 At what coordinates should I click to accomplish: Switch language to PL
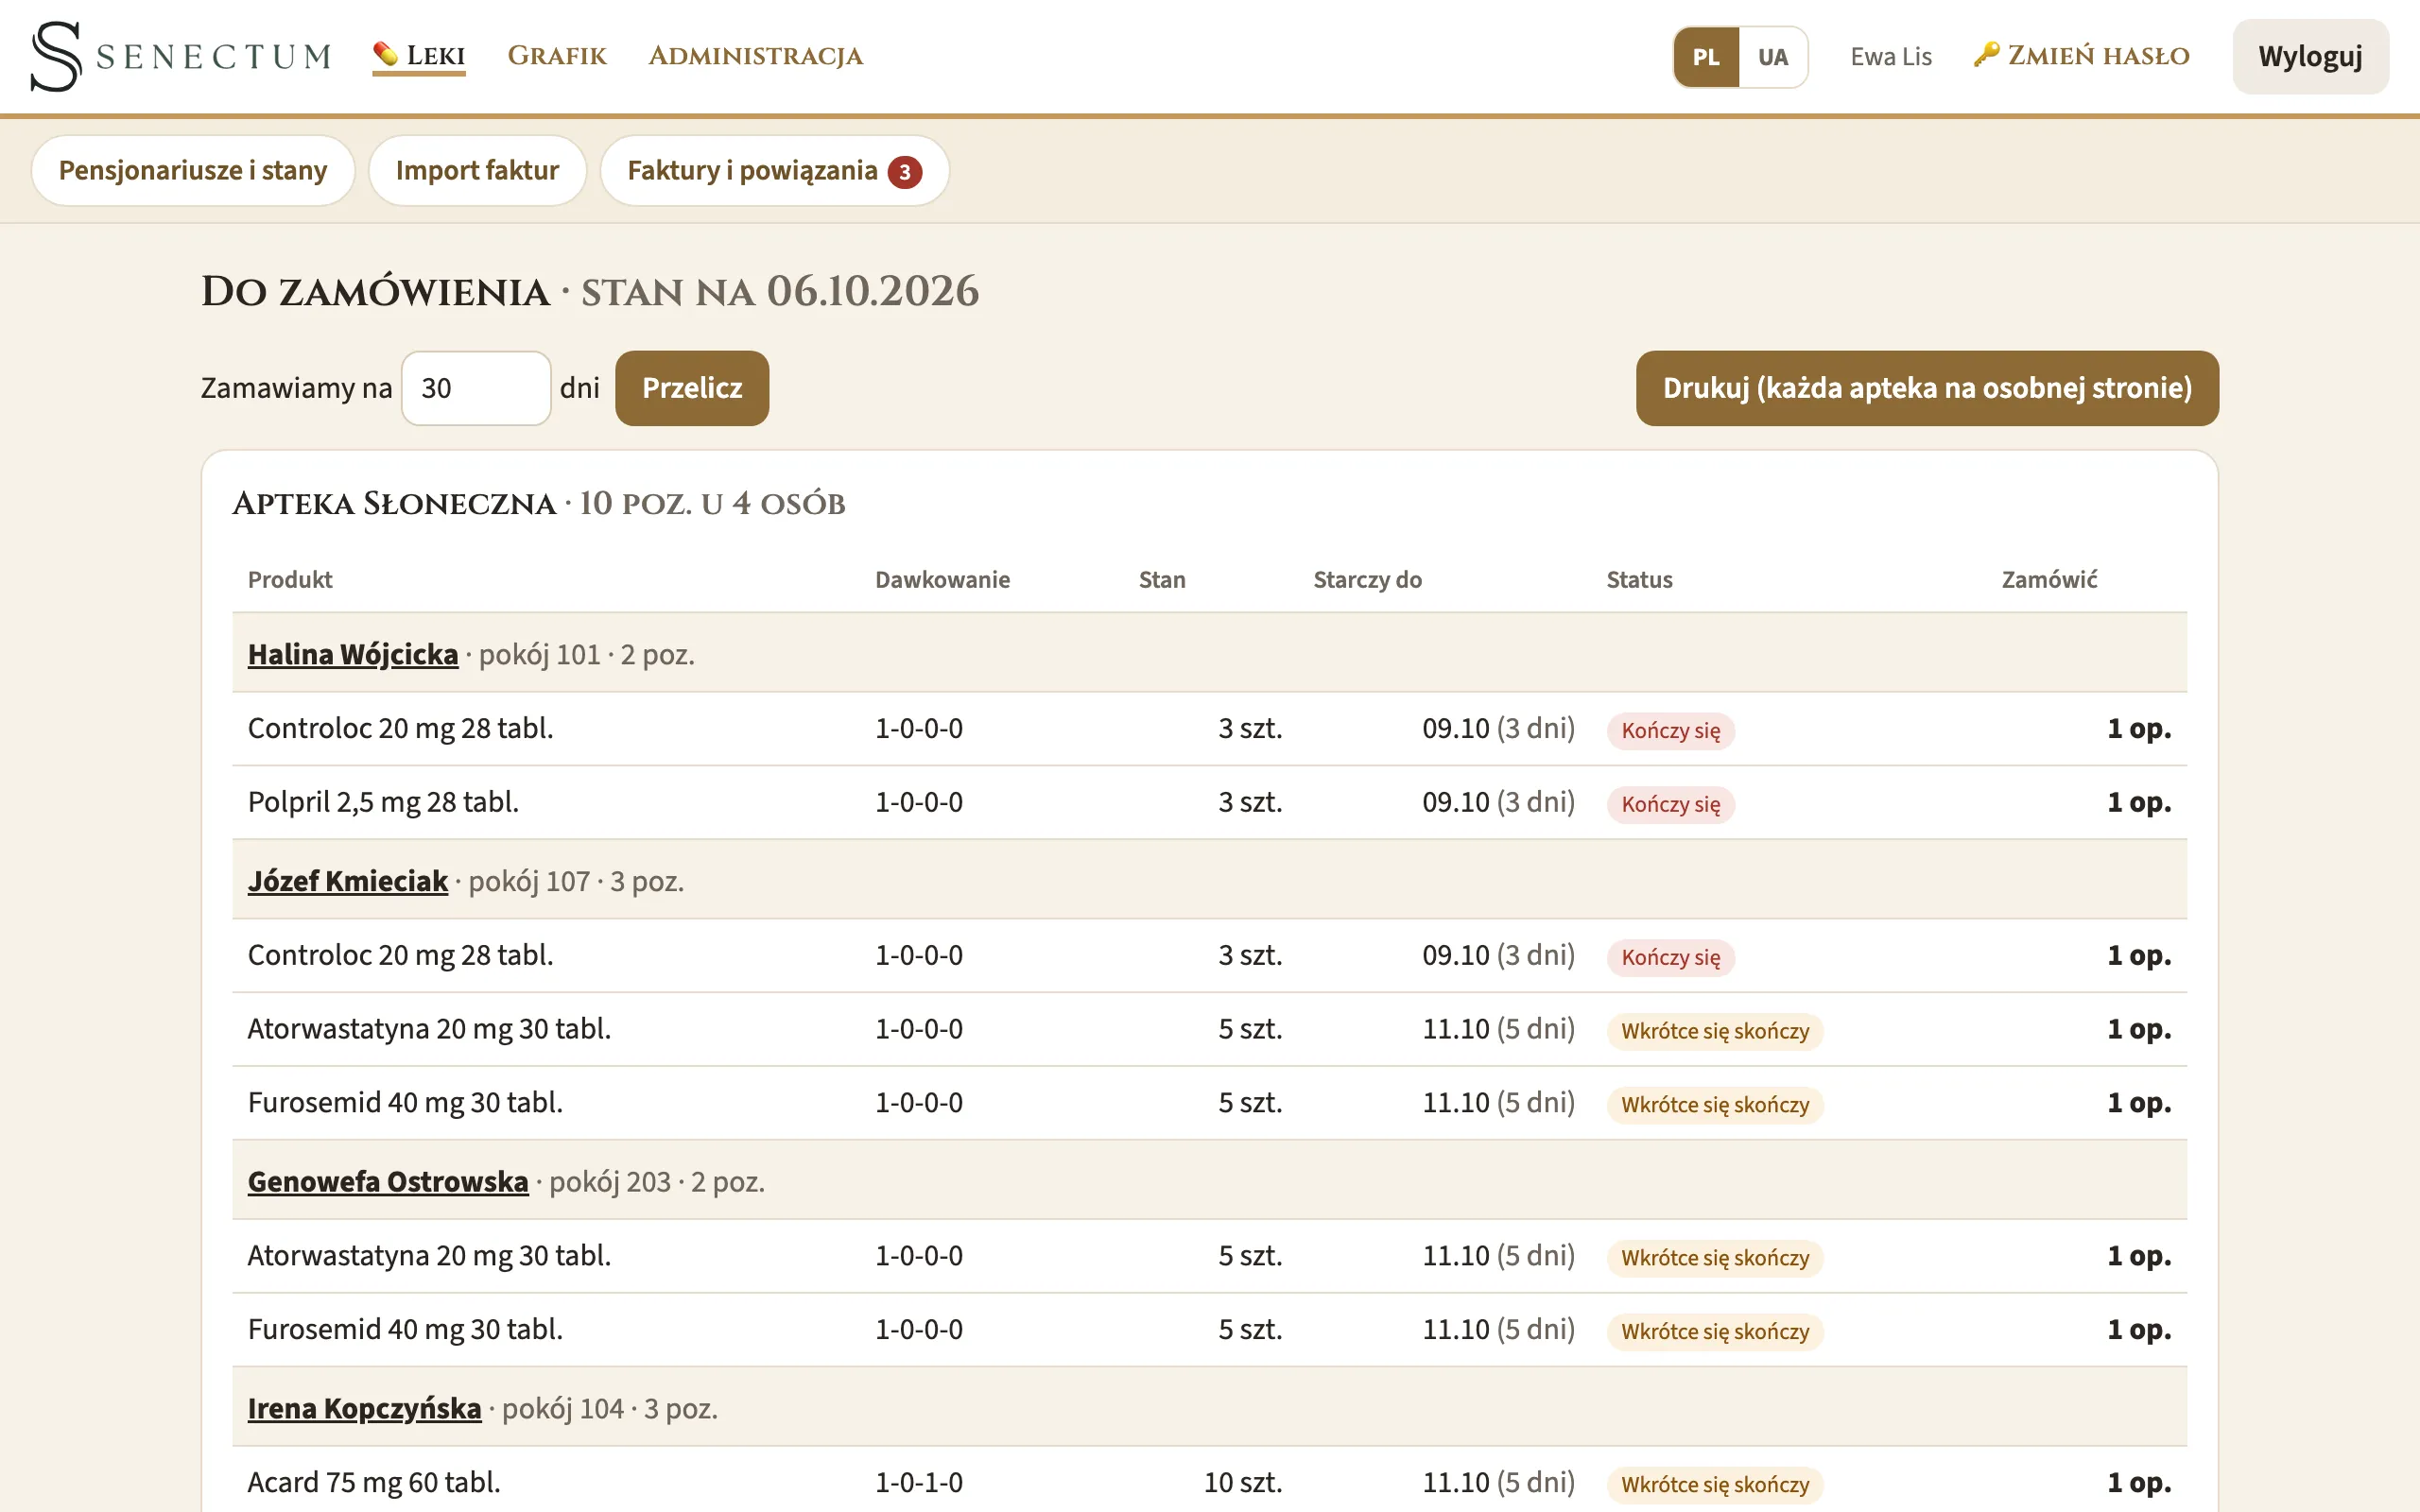coord(1706,57)
